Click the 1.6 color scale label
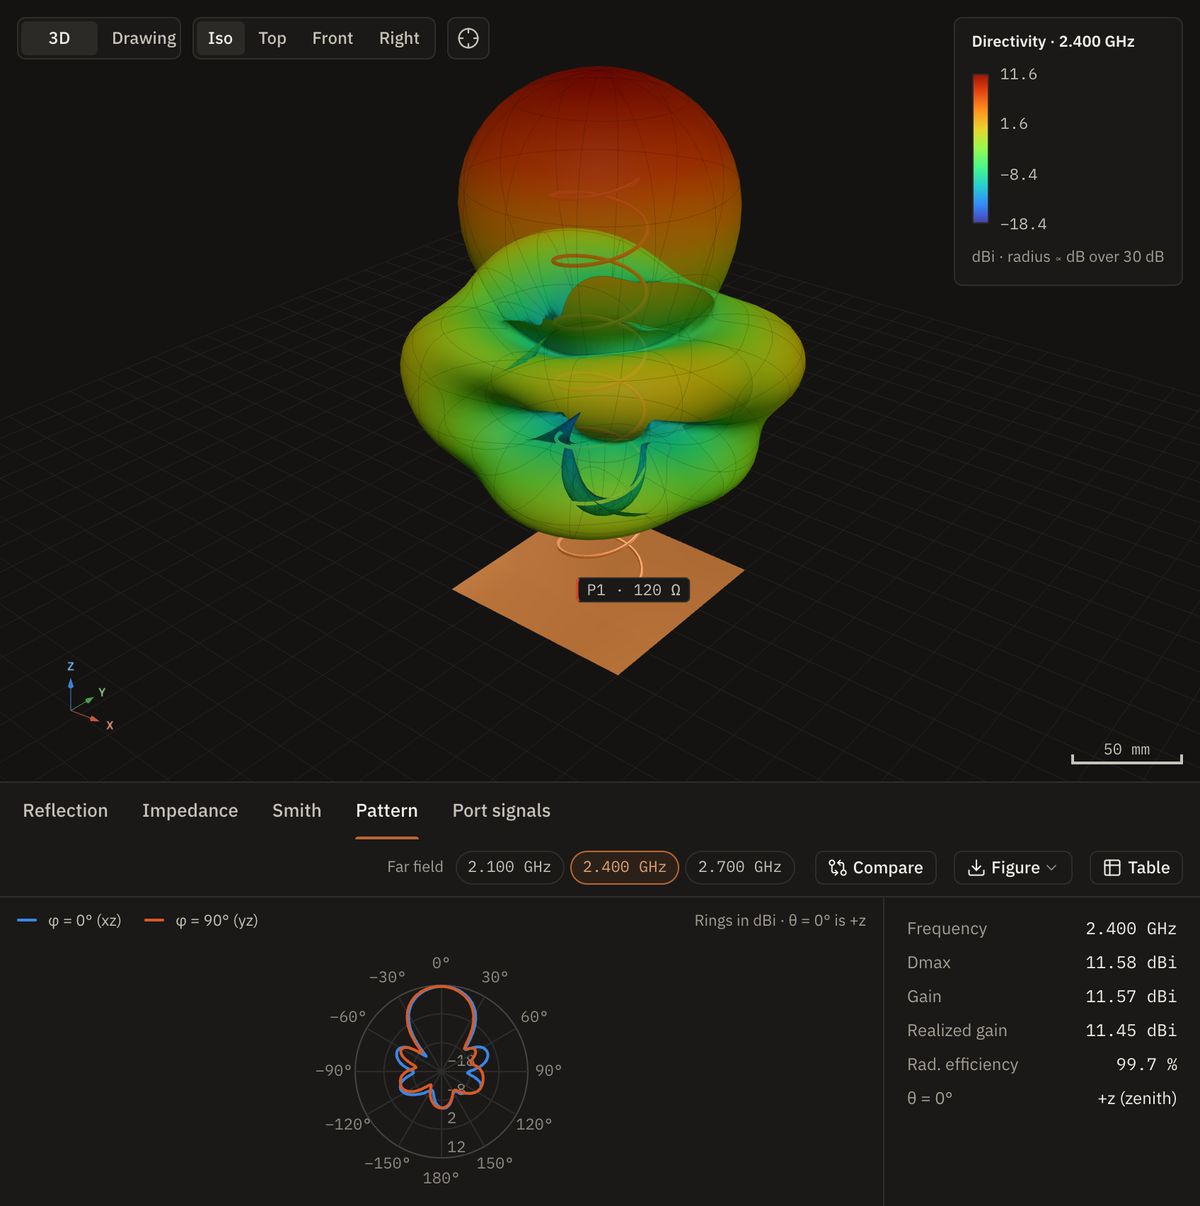Viewport: 1200px width, 1206px height. 1014,124
